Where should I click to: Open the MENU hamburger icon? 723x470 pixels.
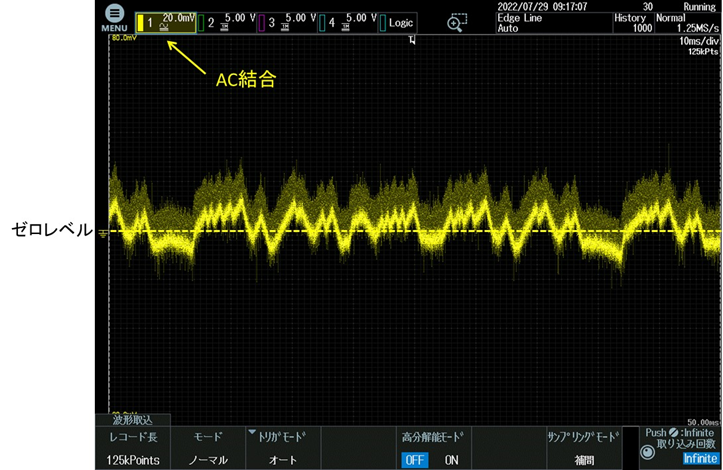tap(113, 17)
